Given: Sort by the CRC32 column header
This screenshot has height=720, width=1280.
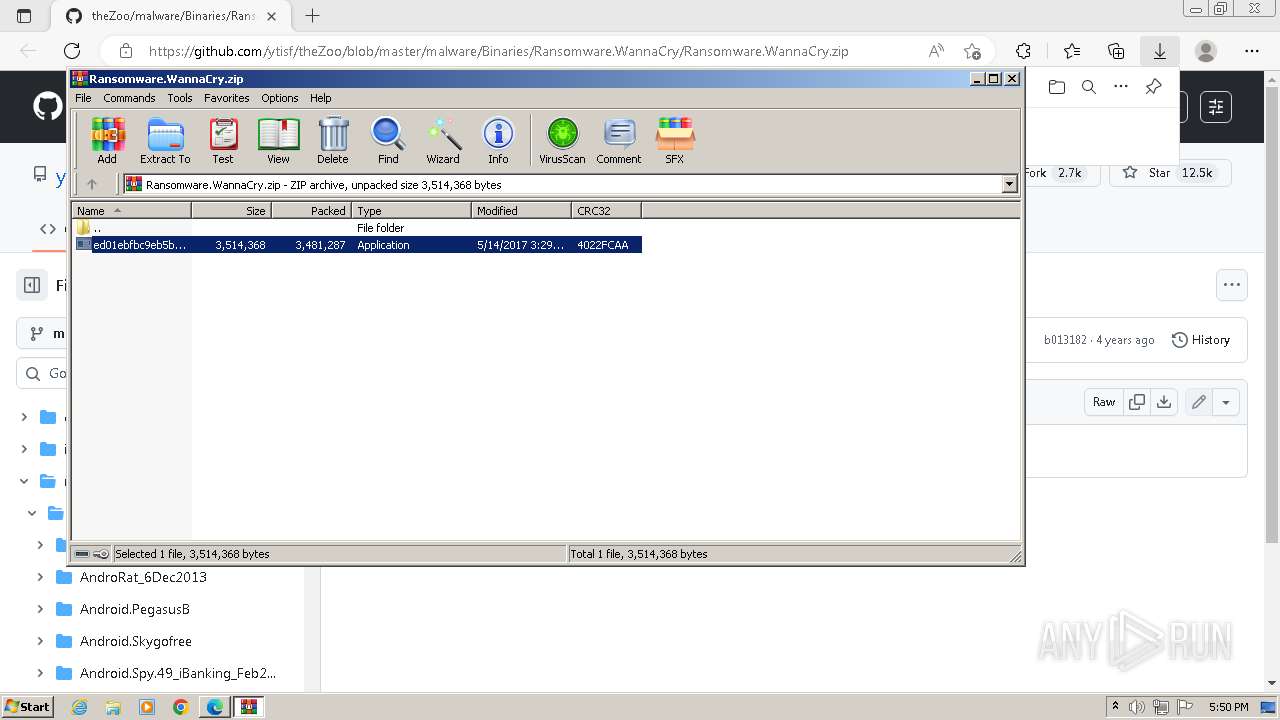Looking at the screenshot, I should tap(606, 210).
